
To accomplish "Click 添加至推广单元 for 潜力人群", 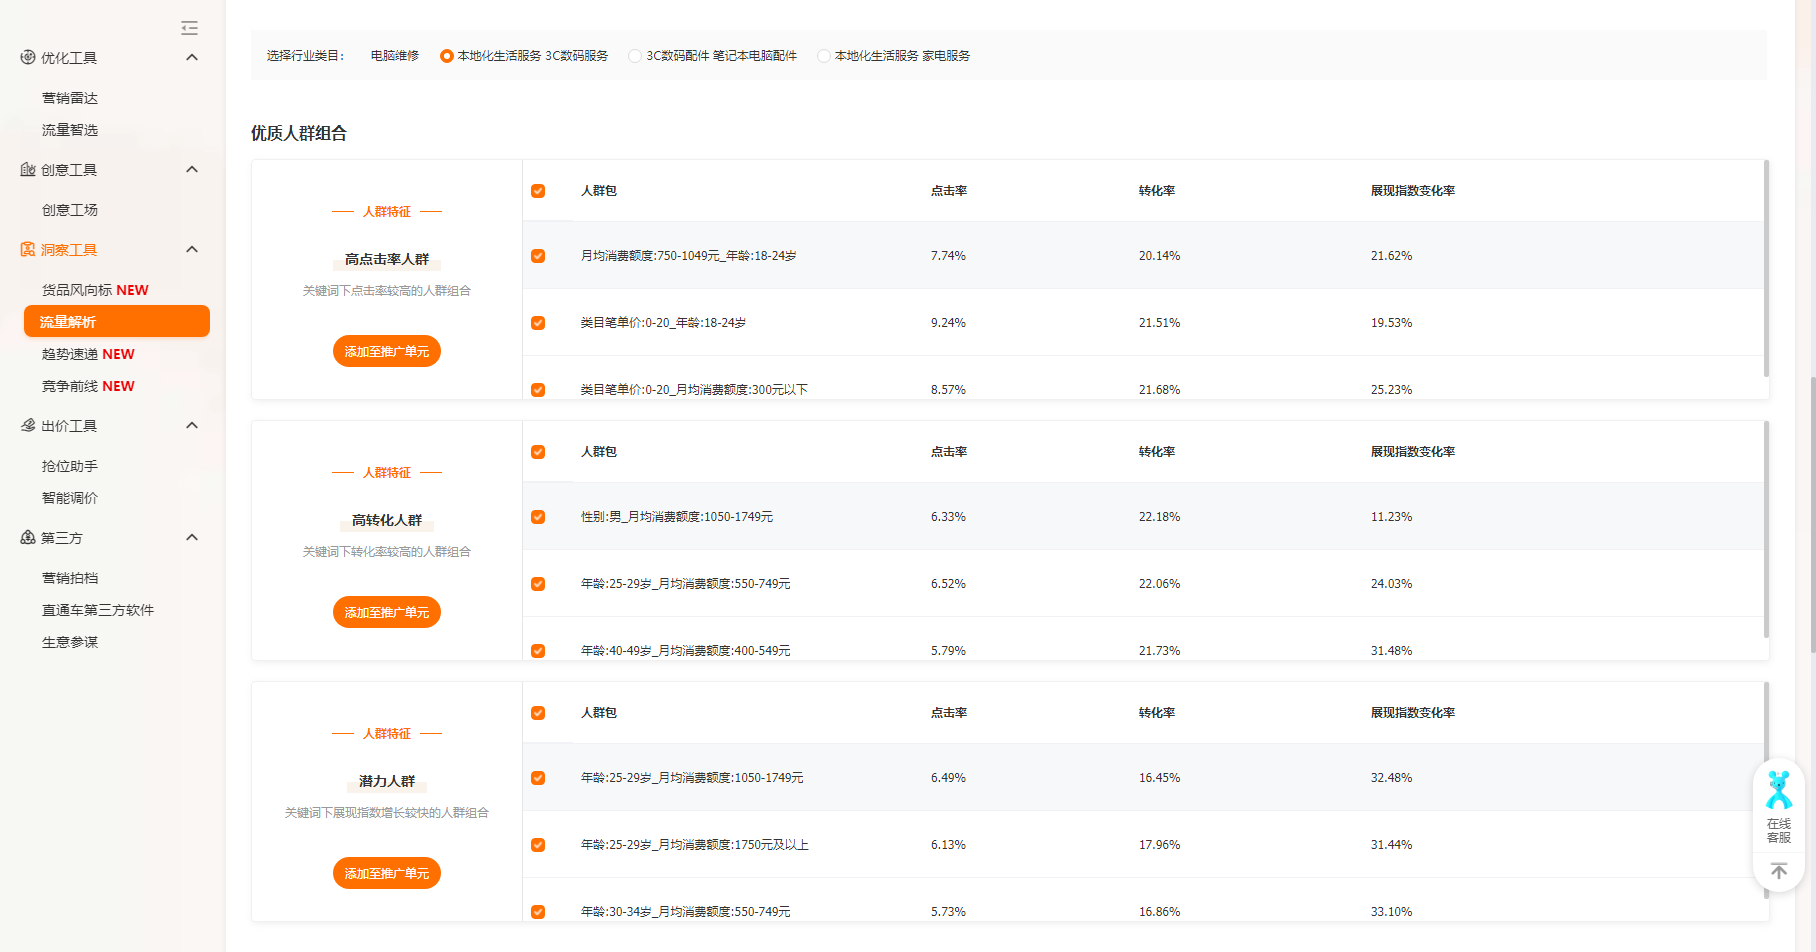I will [x=387, y=873].
